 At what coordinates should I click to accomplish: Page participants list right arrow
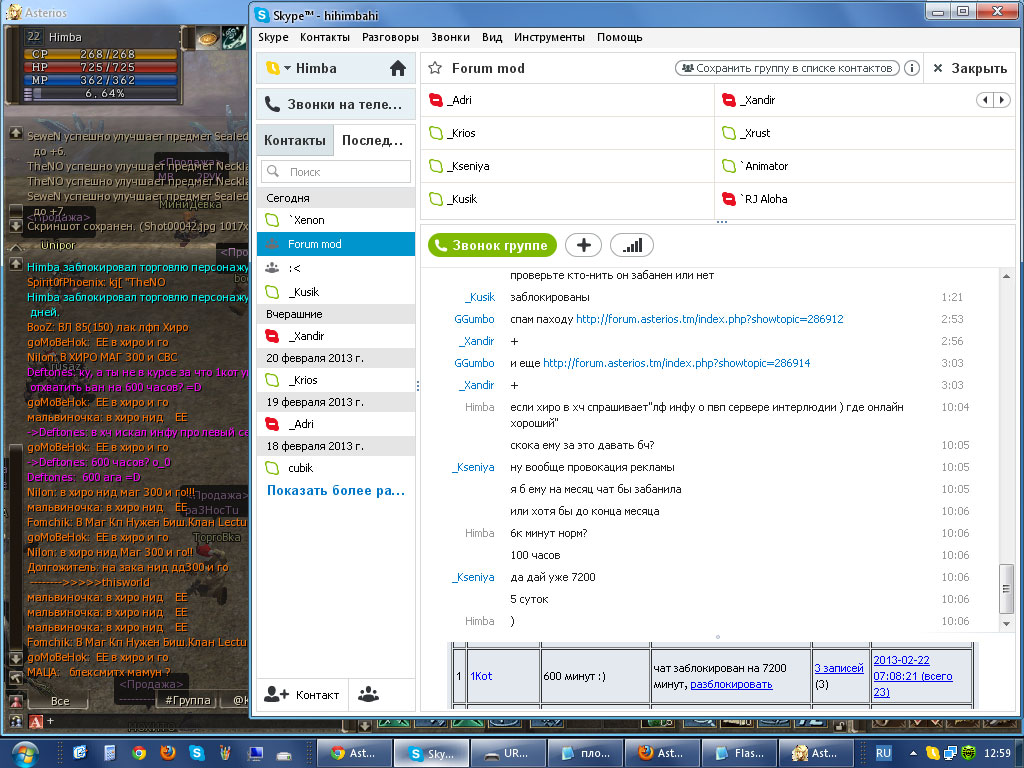[x=1002, y=100]
